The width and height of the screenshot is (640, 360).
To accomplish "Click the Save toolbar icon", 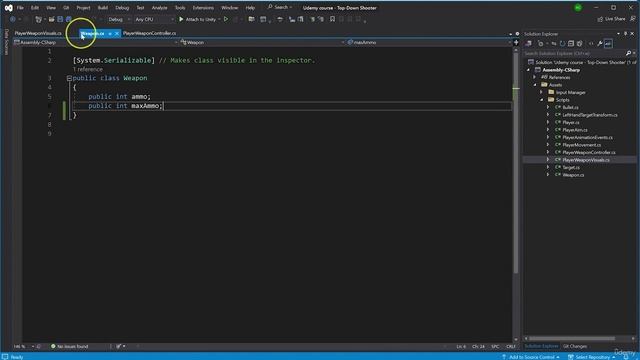I will tap(60, 19).
